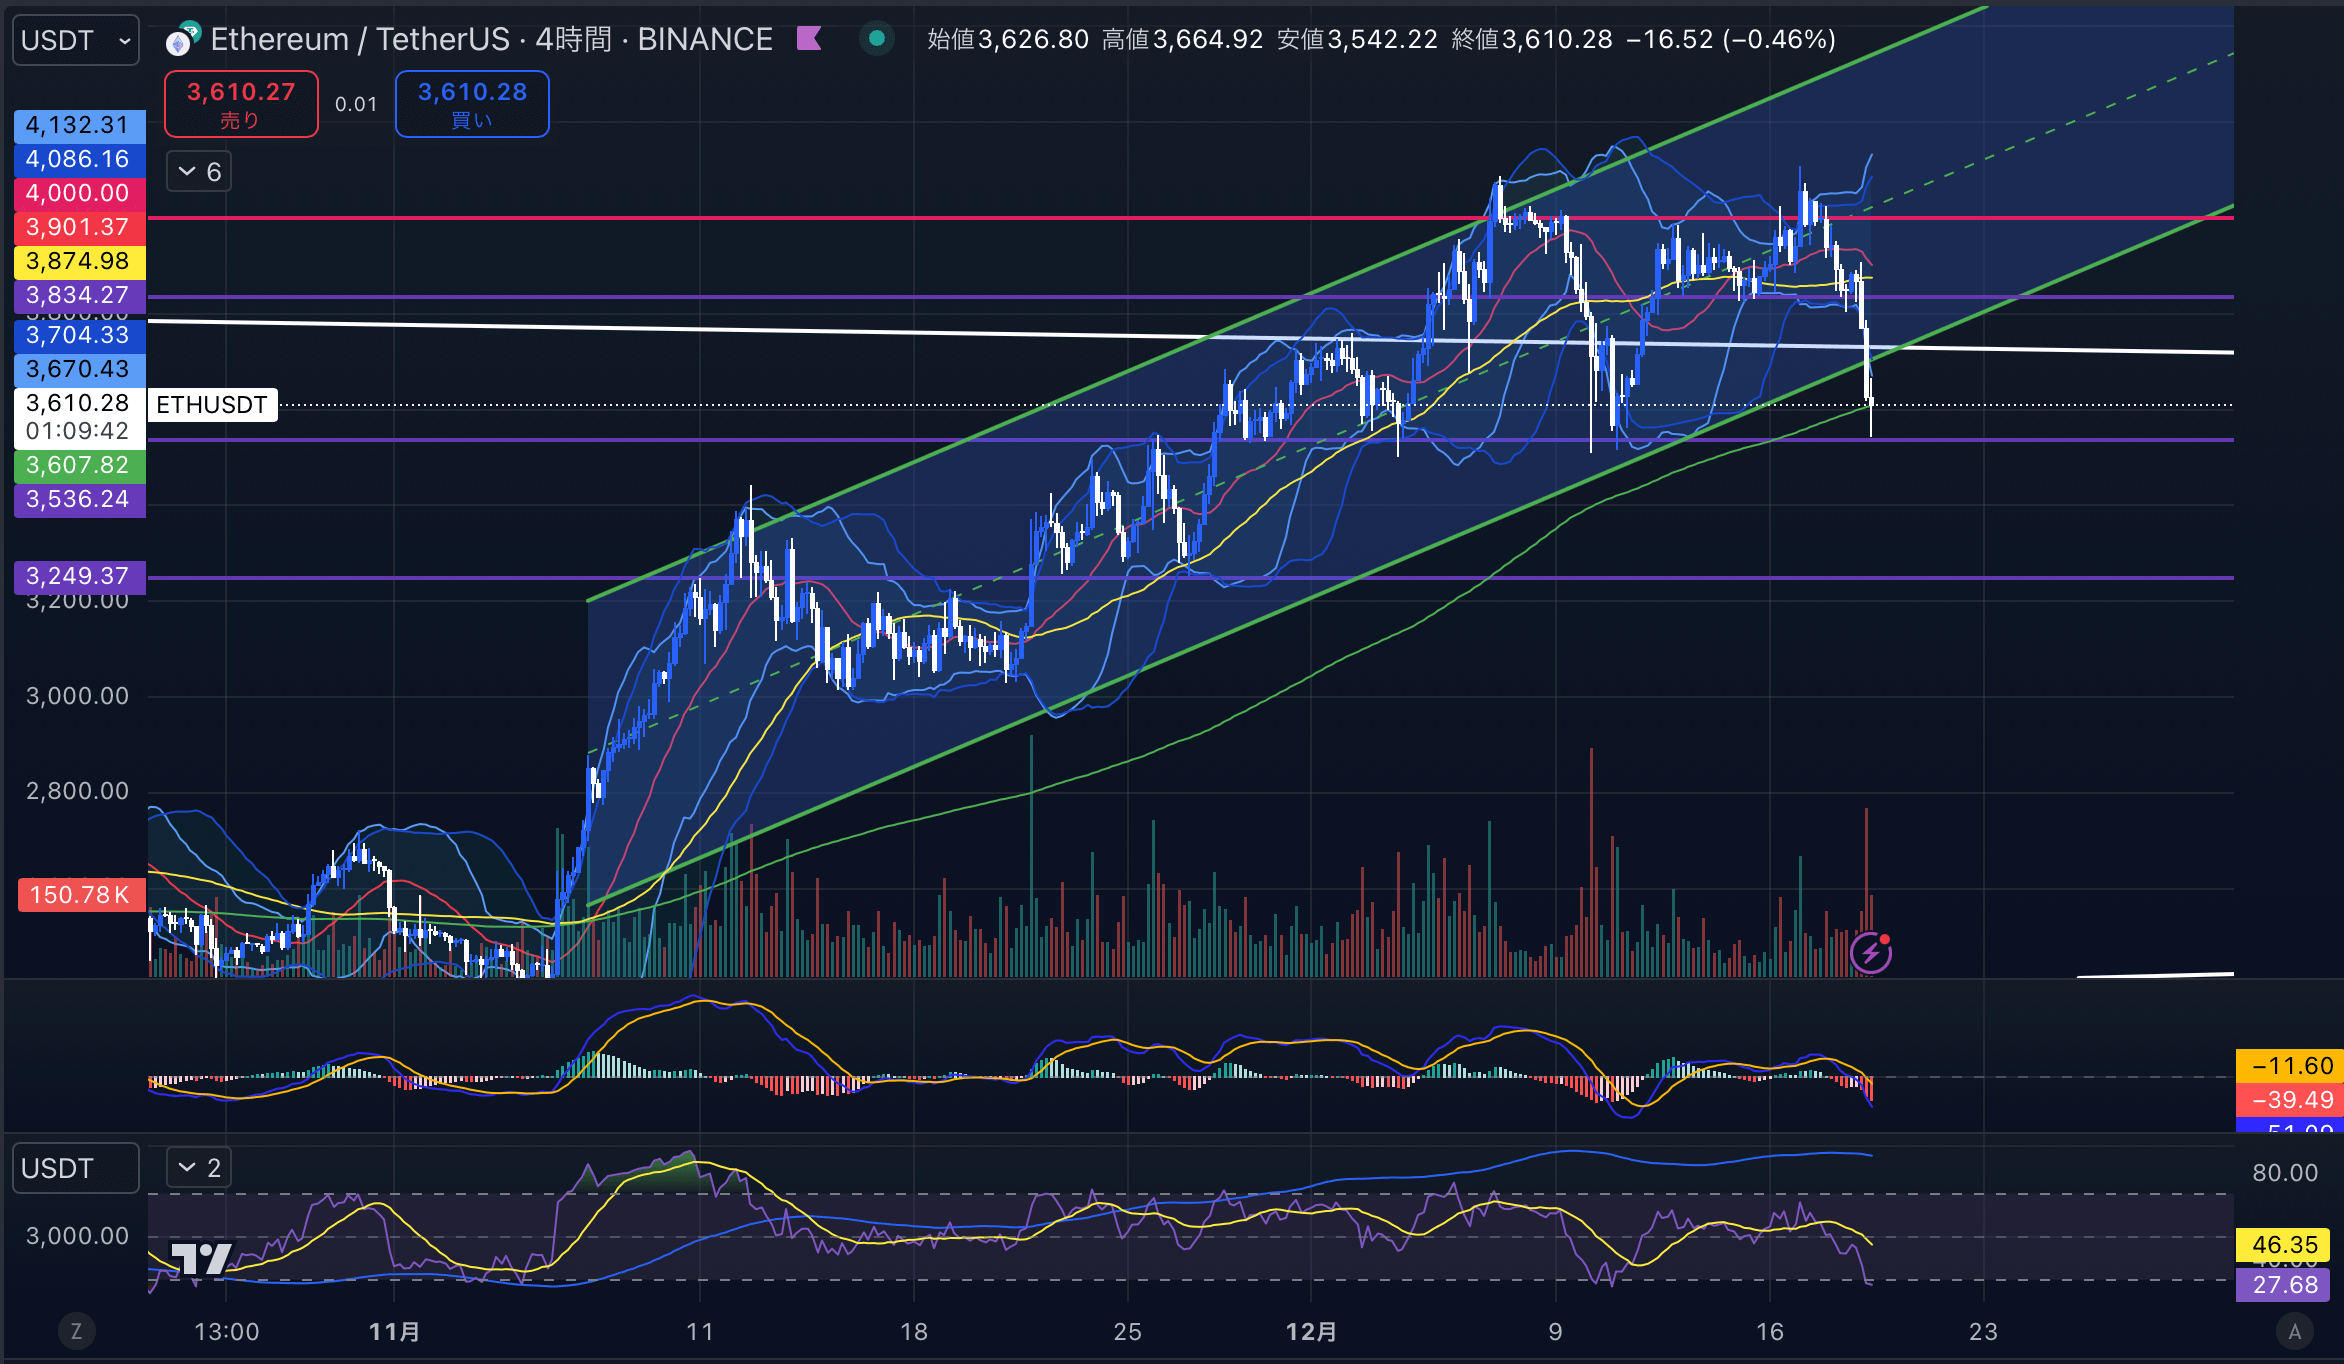Open the USDT currency dropdown at top
This screenshot has height=1364, width=2344.
[x=76, y=40]
